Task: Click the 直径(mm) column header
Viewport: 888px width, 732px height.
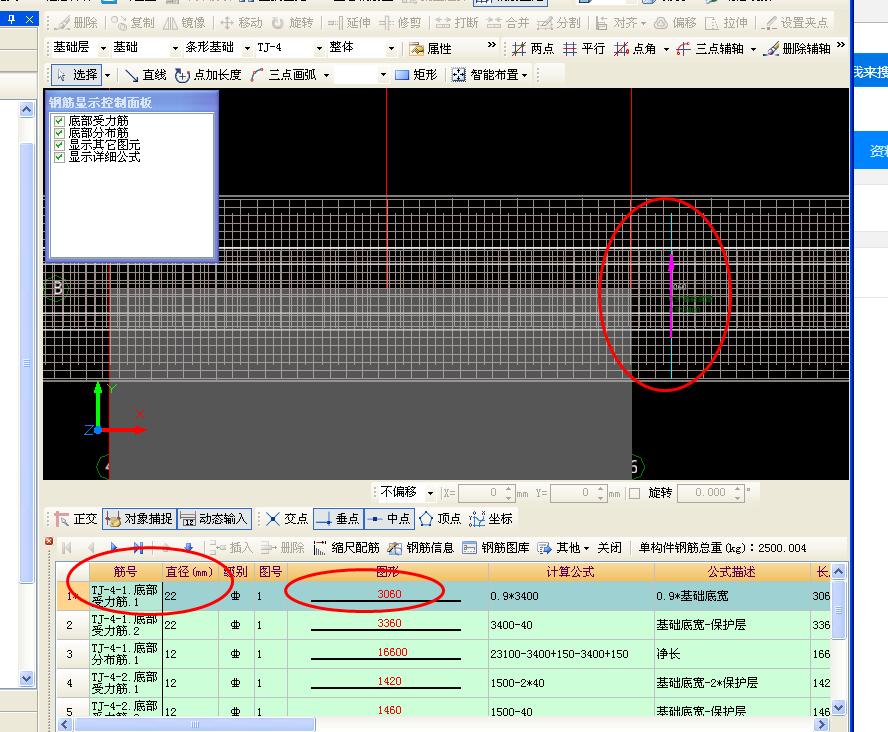Action: click(189, 572)
